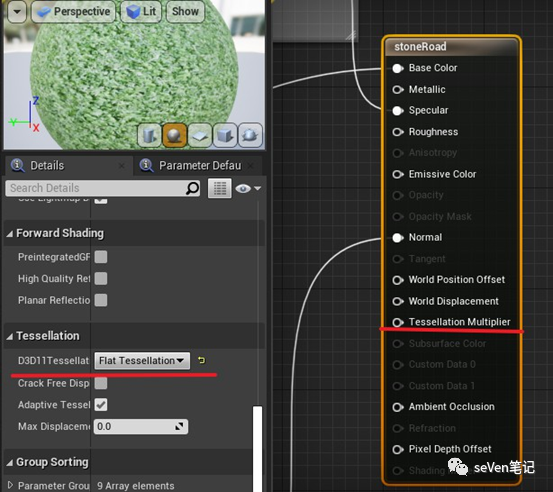553x492 pixels.
Task: Click the Details panel vertical scrollbar
Action: coord(257,449)
